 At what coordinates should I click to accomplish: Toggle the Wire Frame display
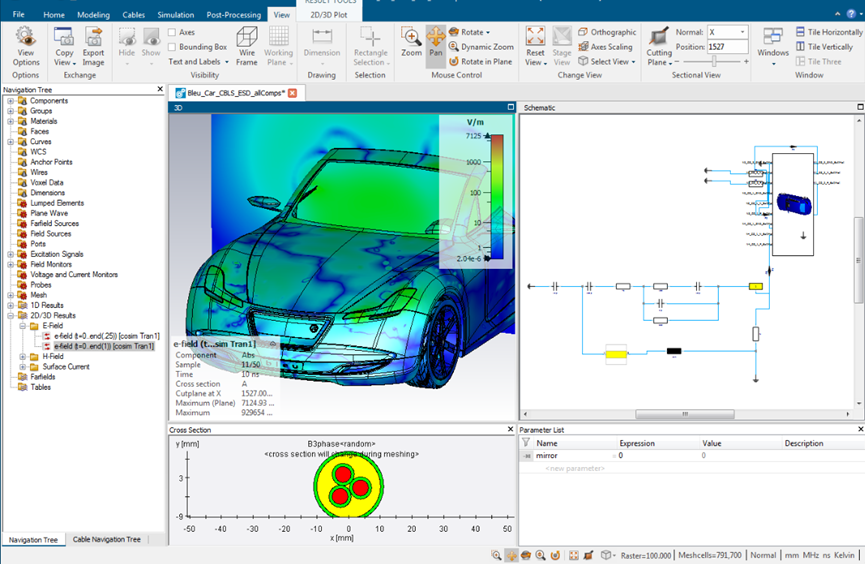pos(246,46)
